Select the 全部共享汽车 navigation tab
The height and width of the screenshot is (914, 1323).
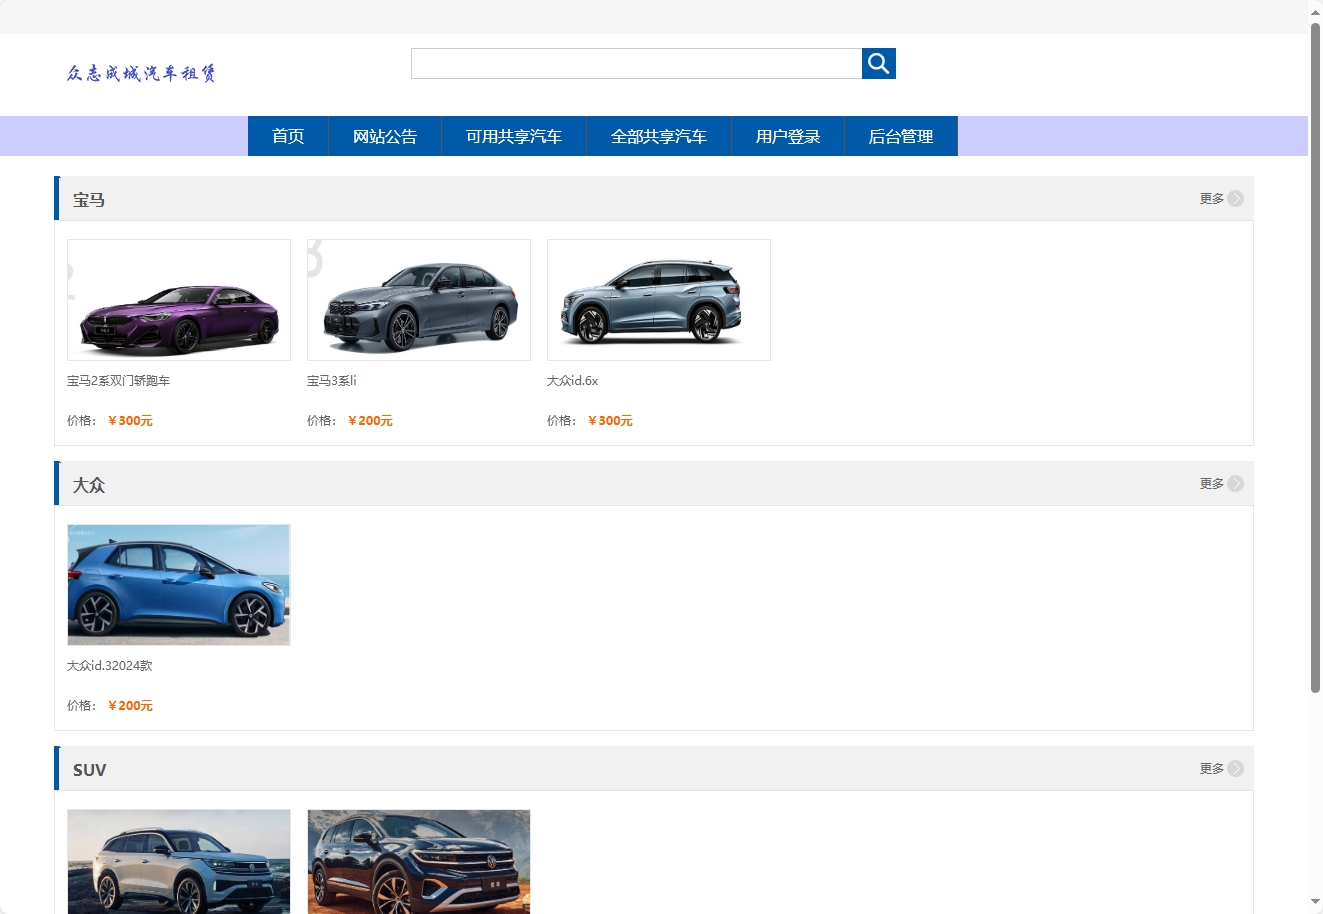point(660,136)
